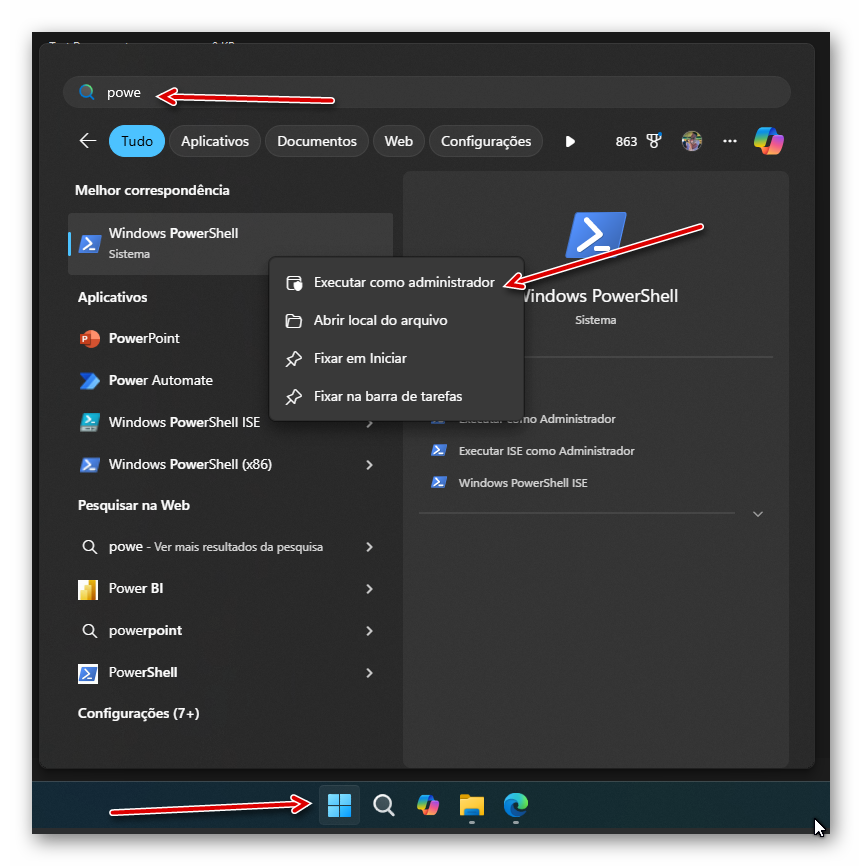The width and height of the screenshot is (862, 866).
Task: Open File Explorer from the taskbar
Action: (x=472, y=805)
